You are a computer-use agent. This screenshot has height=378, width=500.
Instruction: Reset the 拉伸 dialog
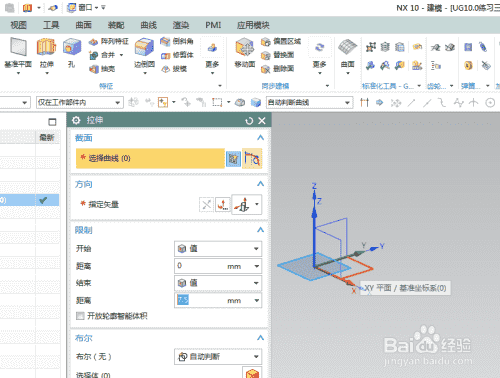pos(249,121)
